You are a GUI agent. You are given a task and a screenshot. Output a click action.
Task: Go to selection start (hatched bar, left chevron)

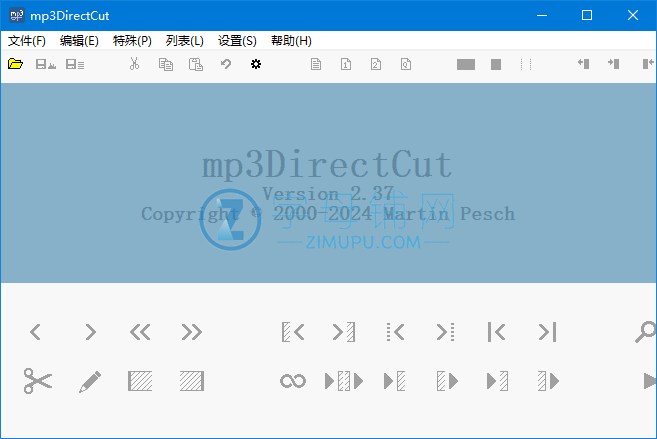point(293,332)
